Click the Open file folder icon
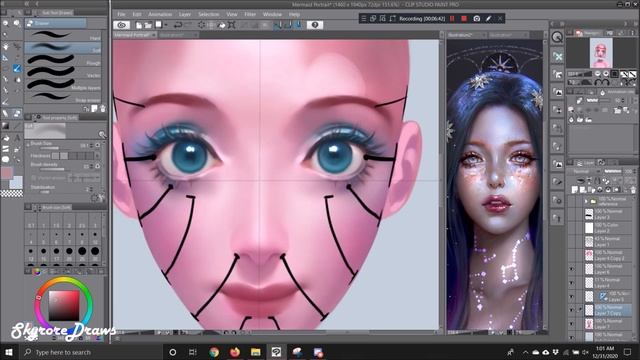This screenshot has width=640, height=360. pyautogui.click(x=147, y=25)
